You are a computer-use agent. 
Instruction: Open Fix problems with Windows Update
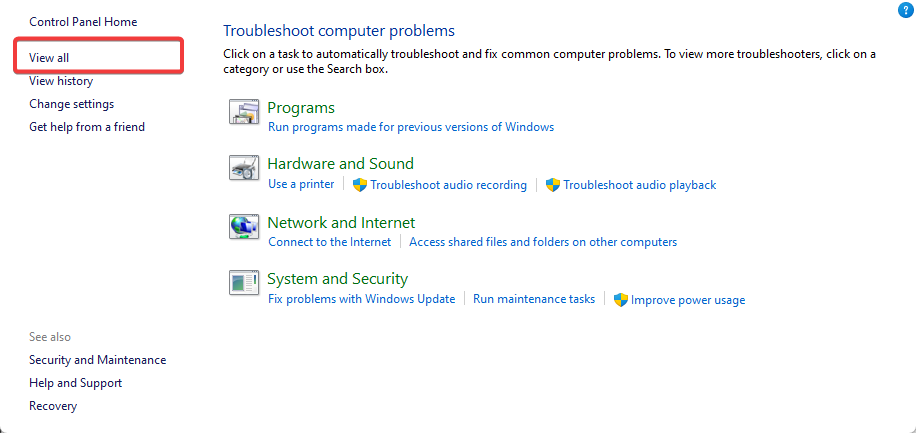click(361, 299)
